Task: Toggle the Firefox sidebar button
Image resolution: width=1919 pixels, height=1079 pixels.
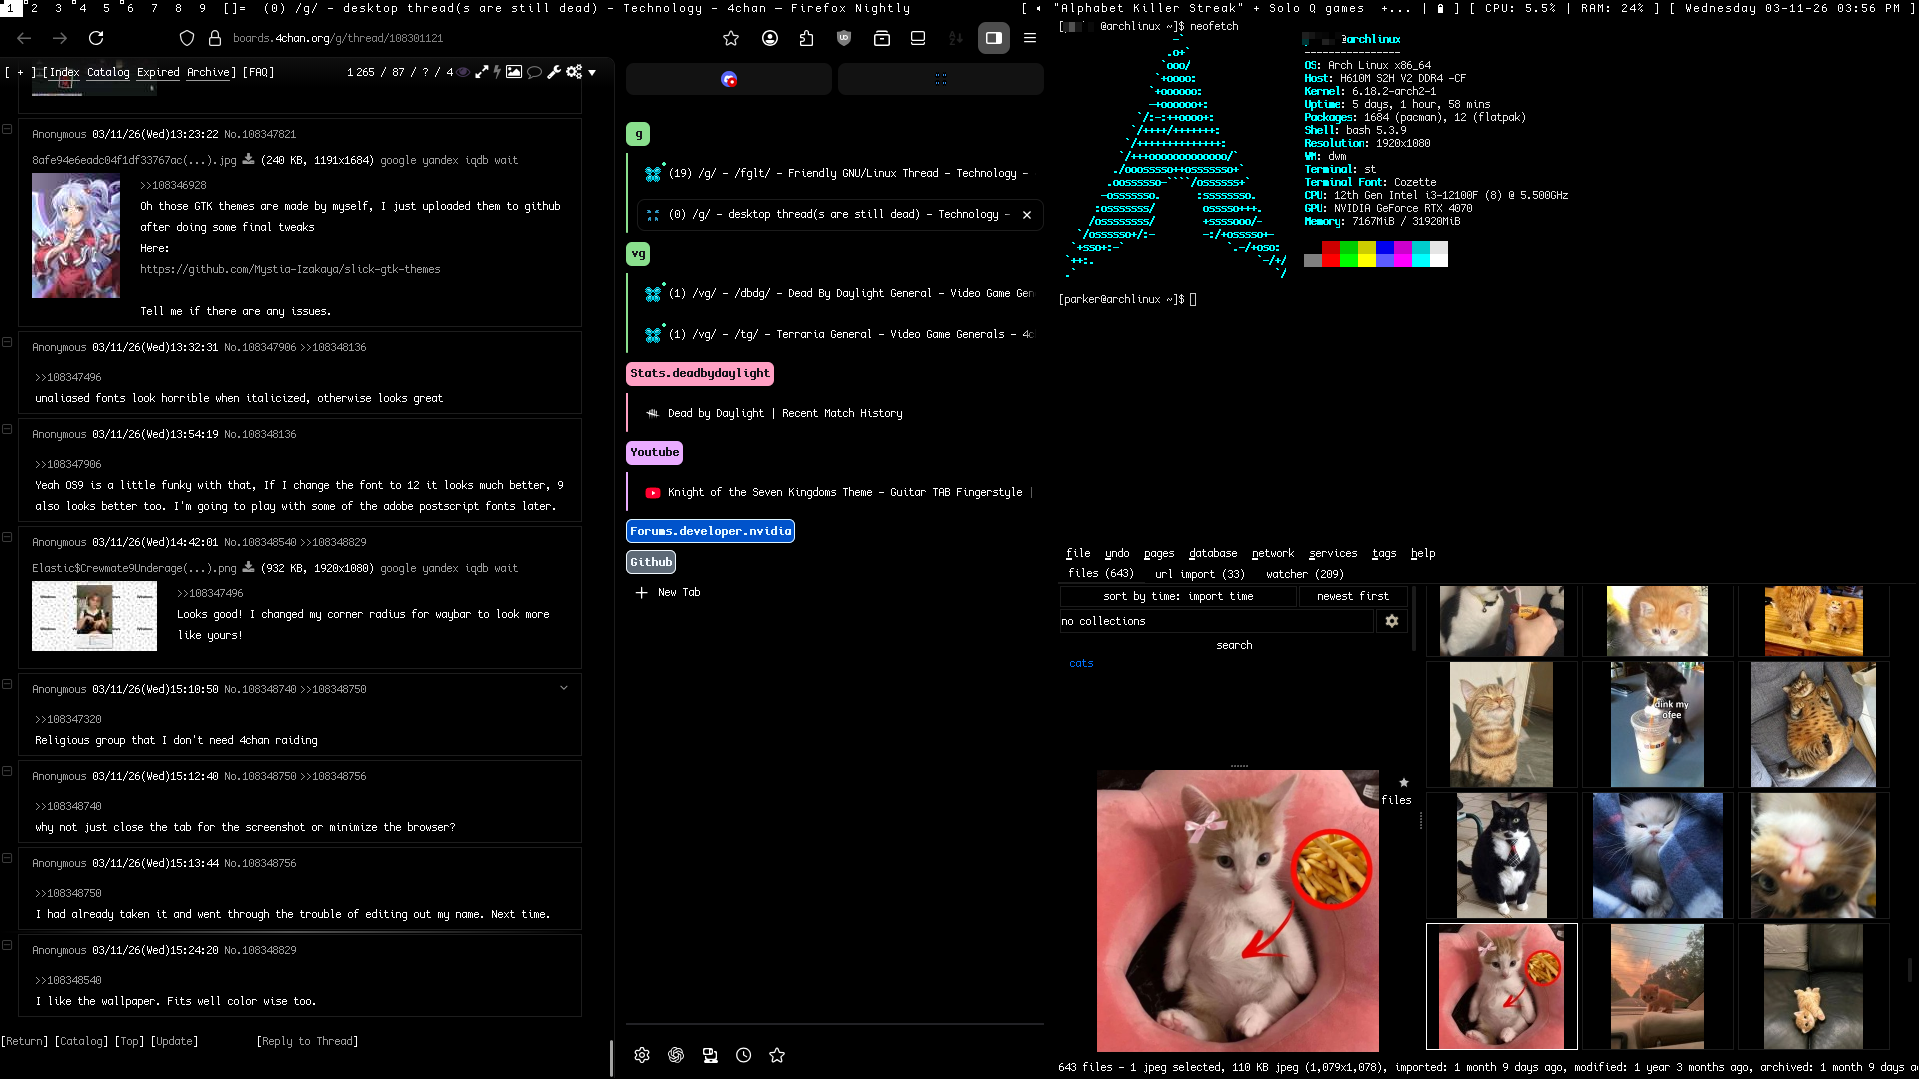Action: 993,38
